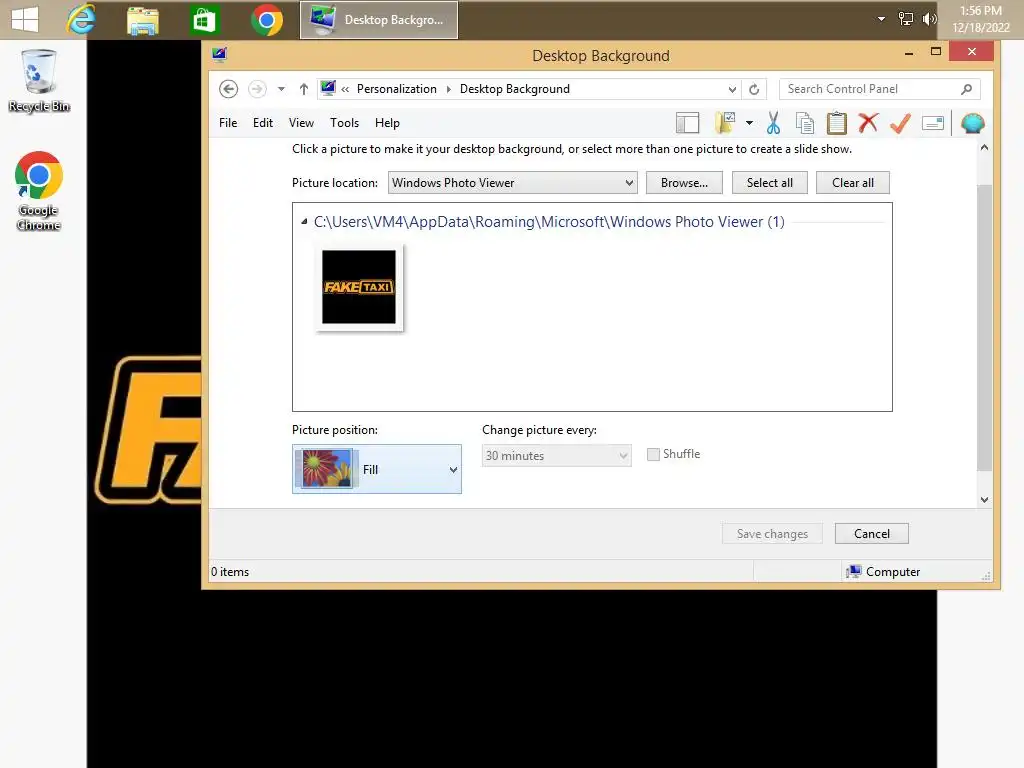Open recent locations dropdown arrow

click(281, 89)
